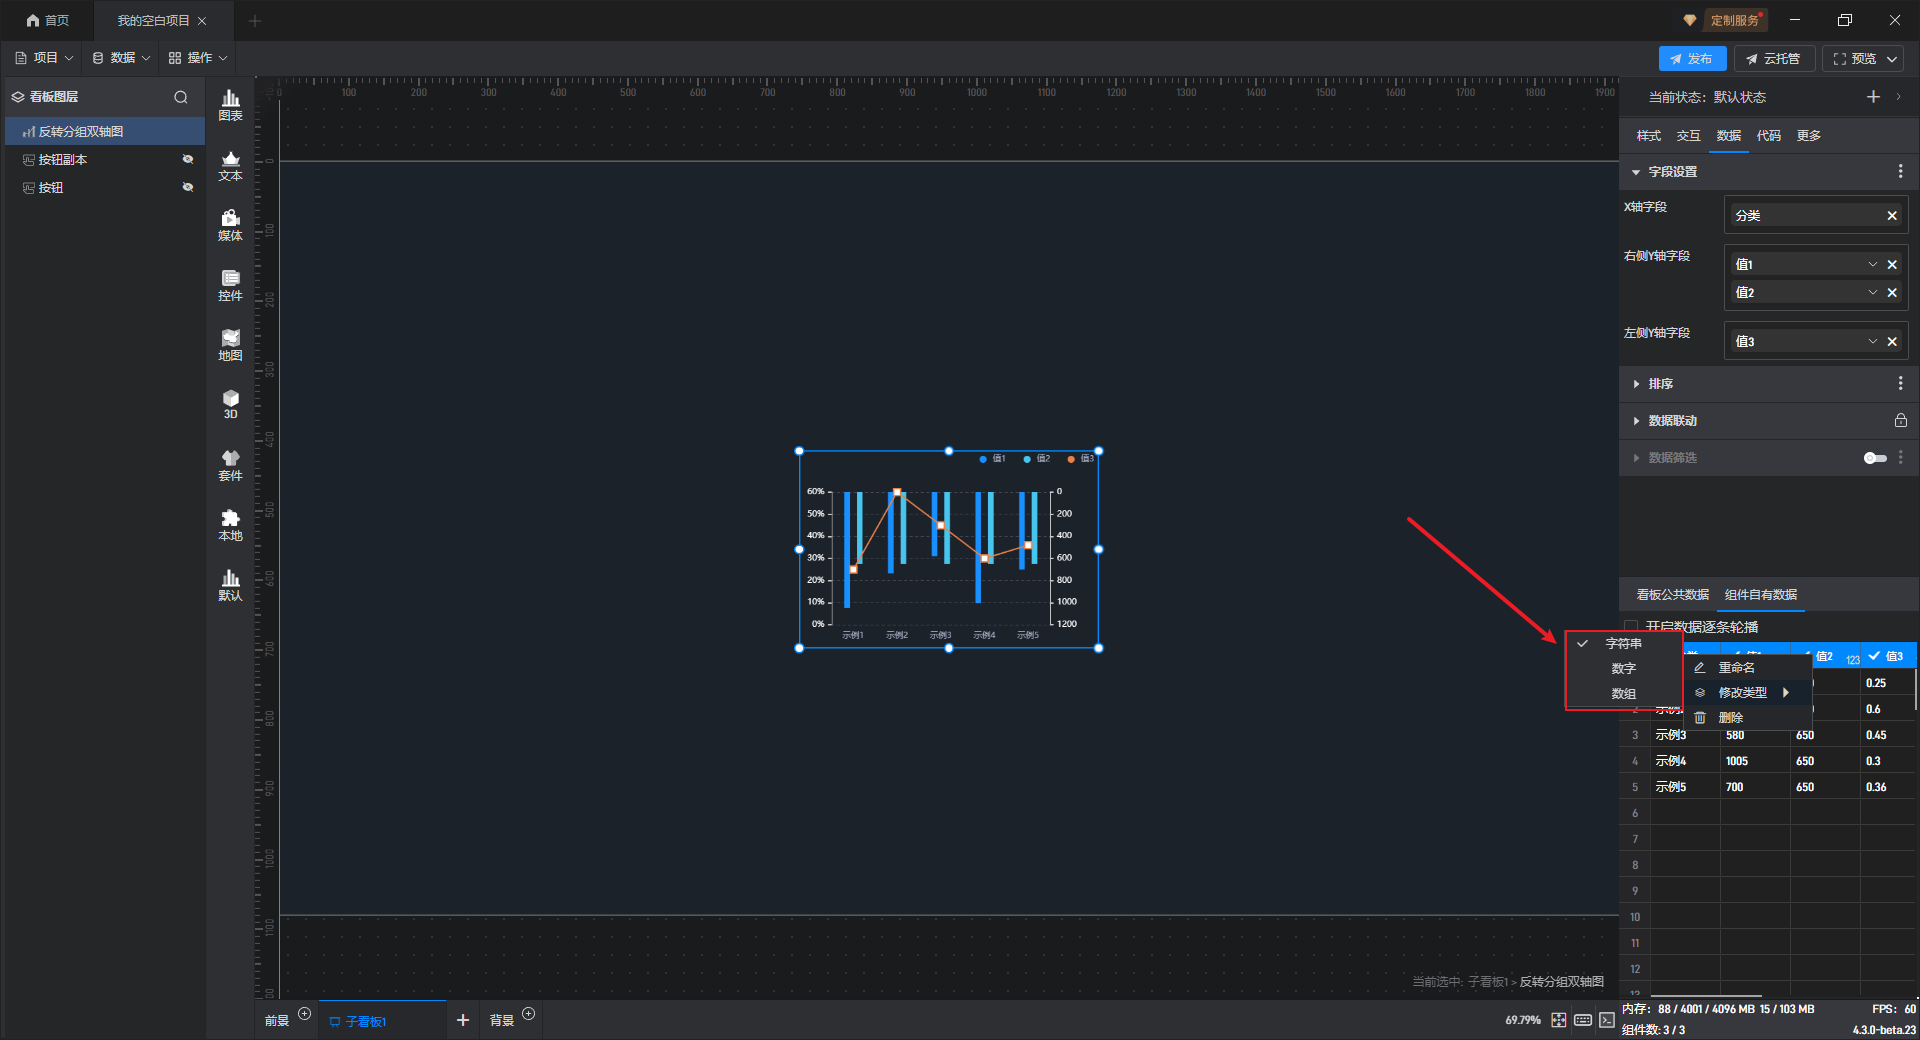This screenshot has height=1040, width=1920.
Task: Click the 发布 publish button
Action: coord(1692,59)
